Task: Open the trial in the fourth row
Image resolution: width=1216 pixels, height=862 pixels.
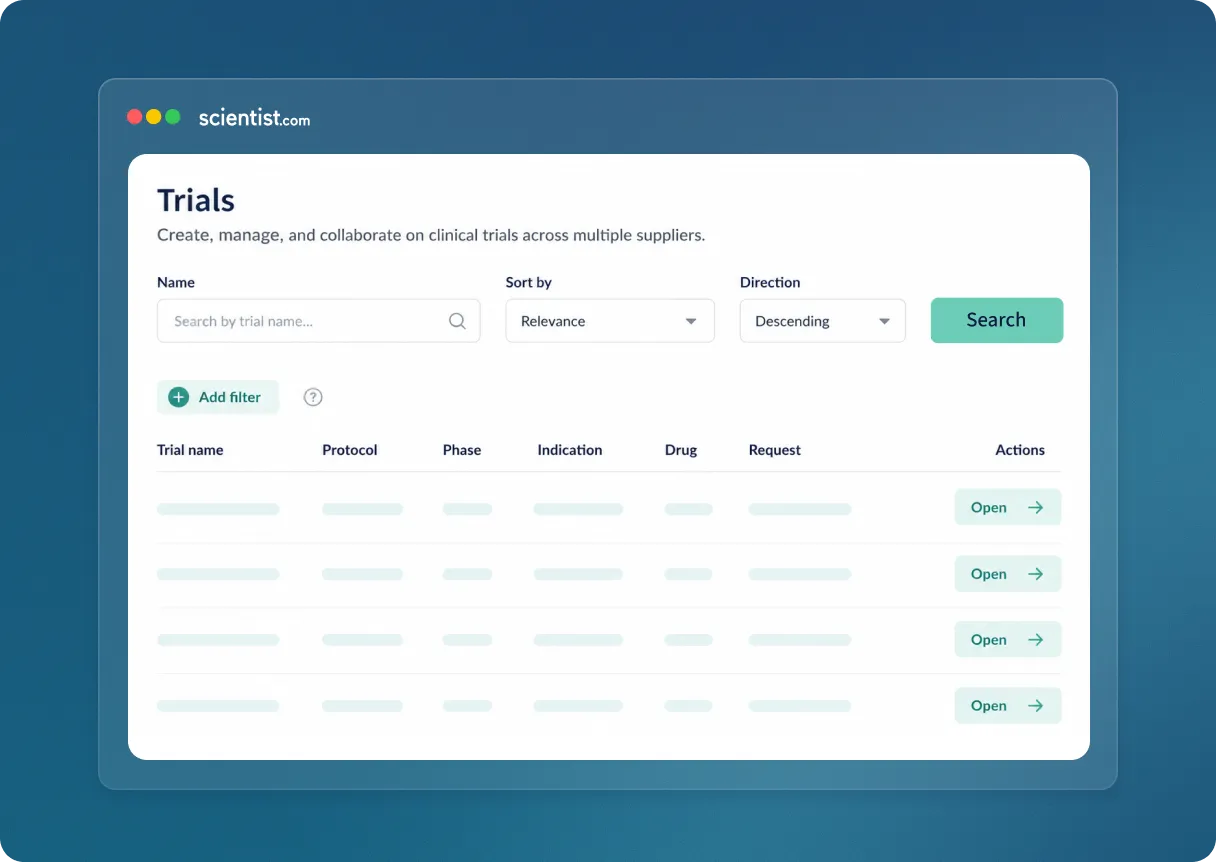Action: pos(1007,706)
